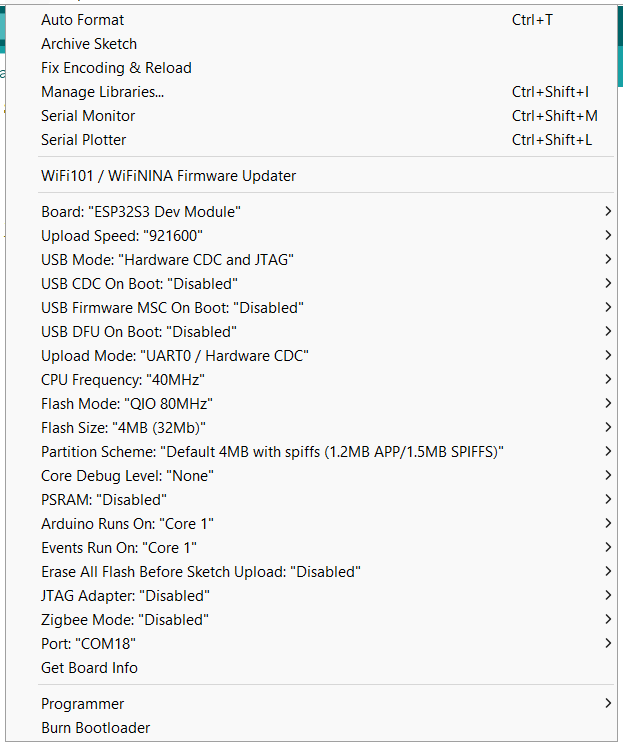Click Get Board Info
Screen dimensions: 623x748
[89, 668]
